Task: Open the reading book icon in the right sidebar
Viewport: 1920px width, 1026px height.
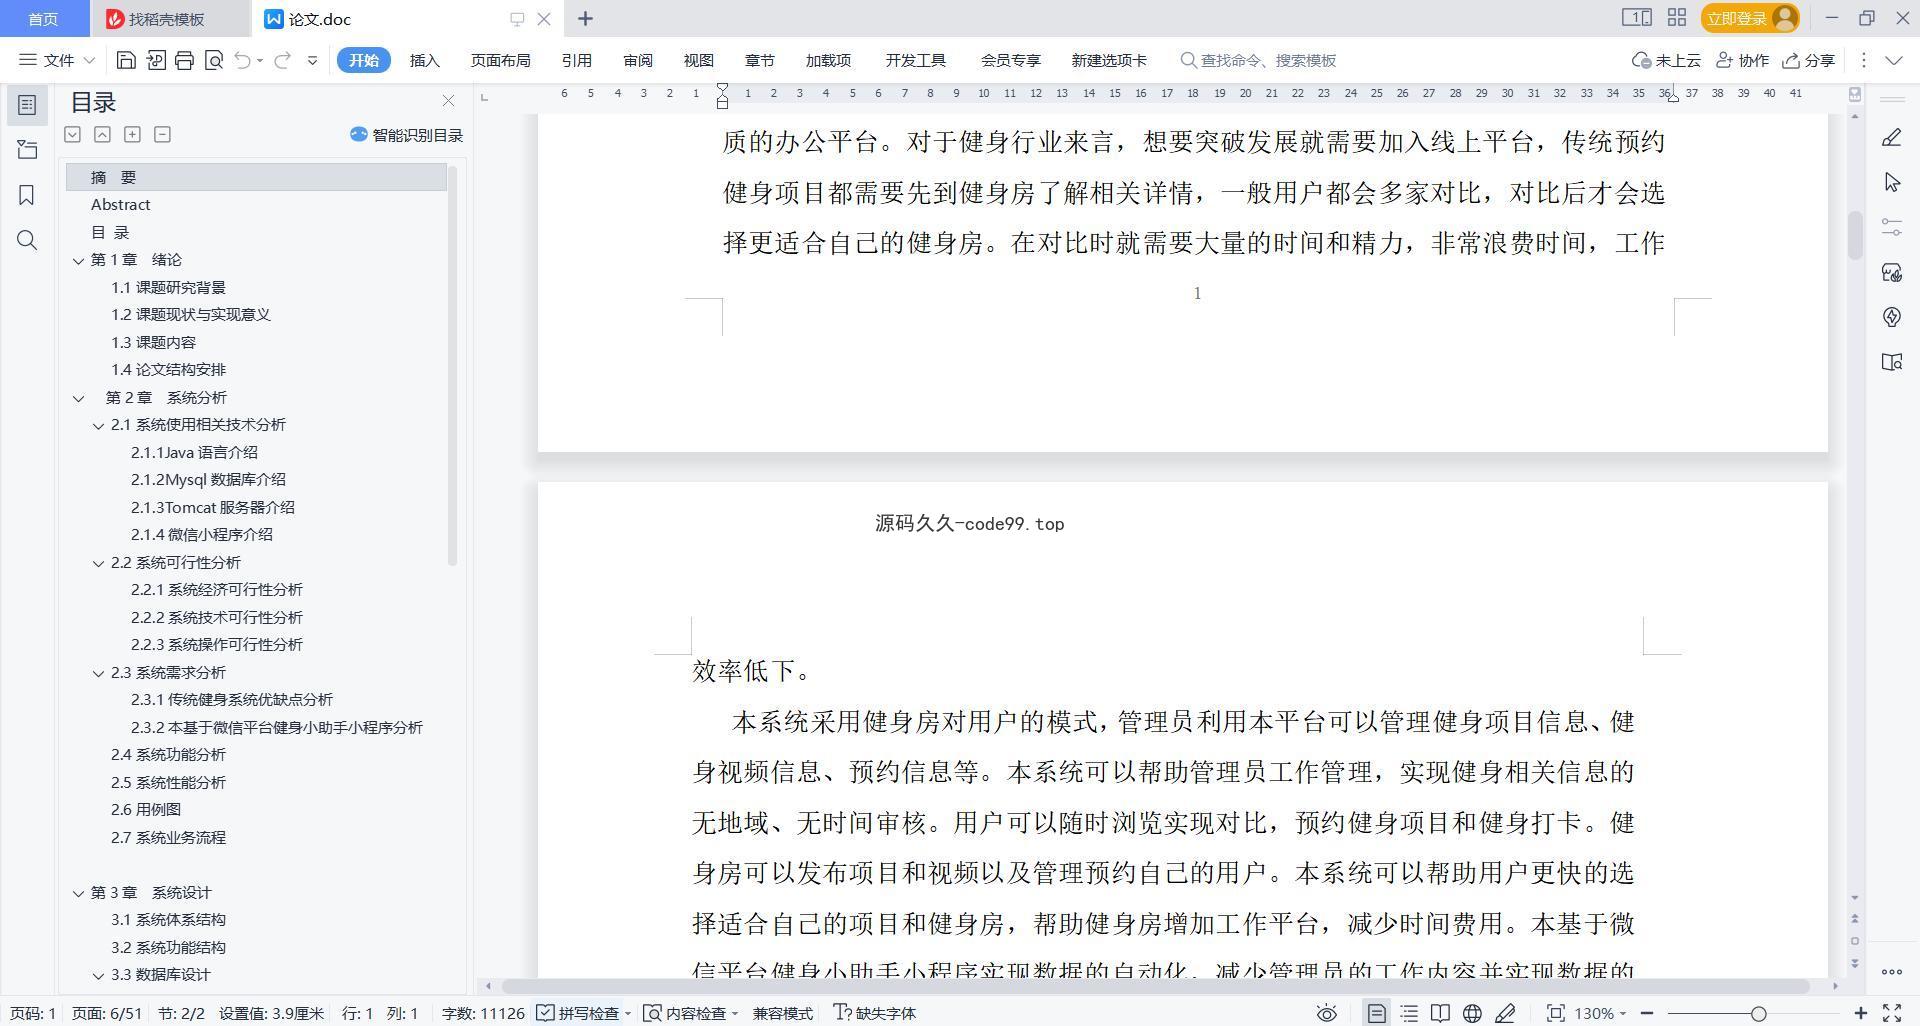Action: pyautogui.click(x=1891, y=362)
